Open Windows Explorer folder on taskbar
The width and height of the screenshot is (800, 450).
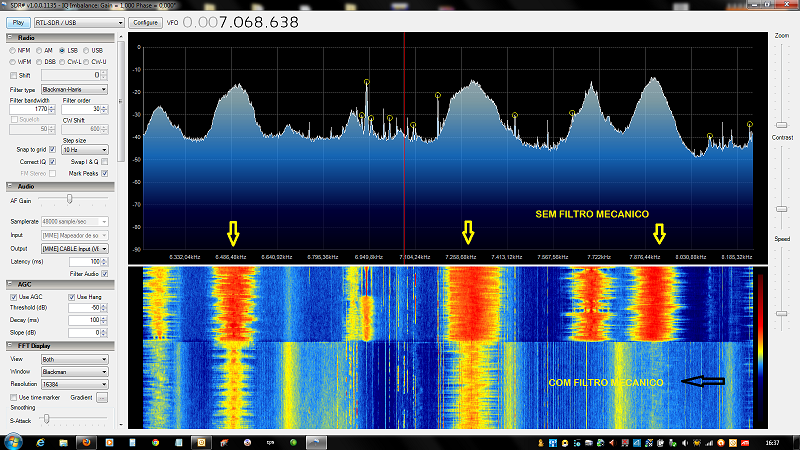pyautogui.click(x=63, y=441)
